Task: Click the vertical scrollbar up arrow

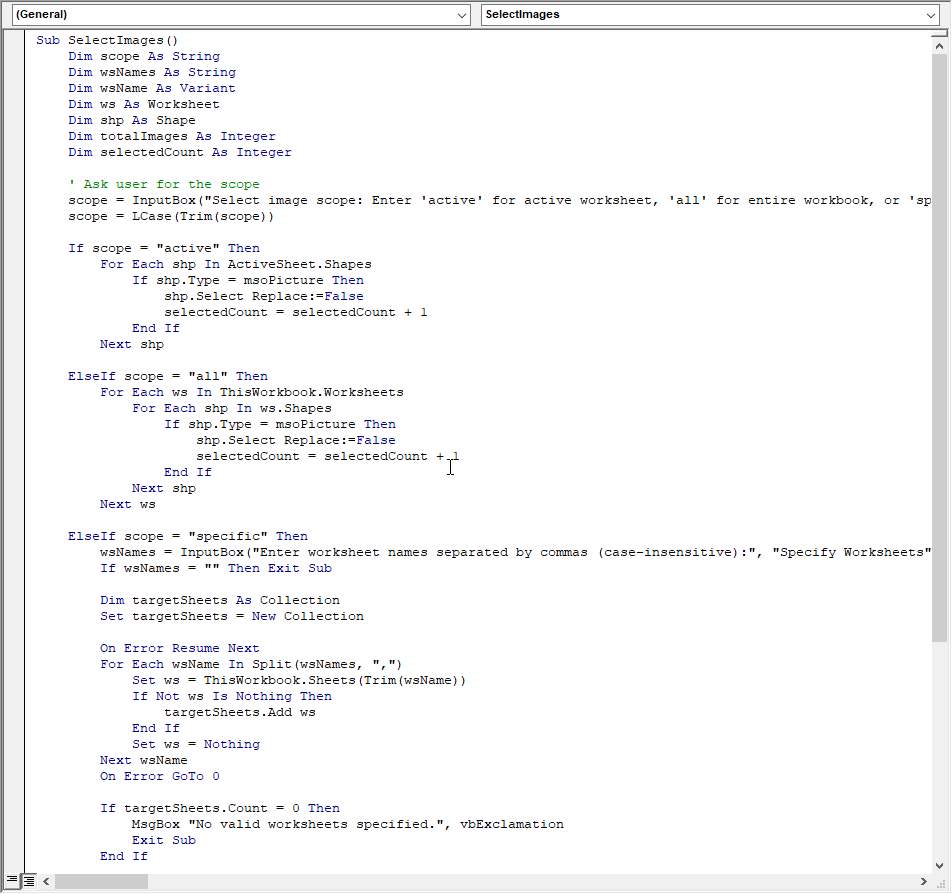Action: [939, 46]
